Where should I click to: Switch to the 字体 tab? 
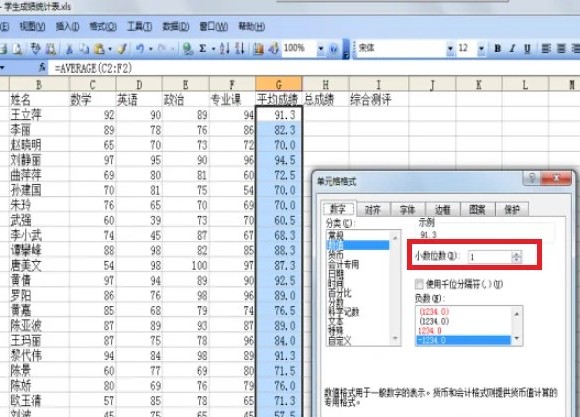click(x=407, y=210)
